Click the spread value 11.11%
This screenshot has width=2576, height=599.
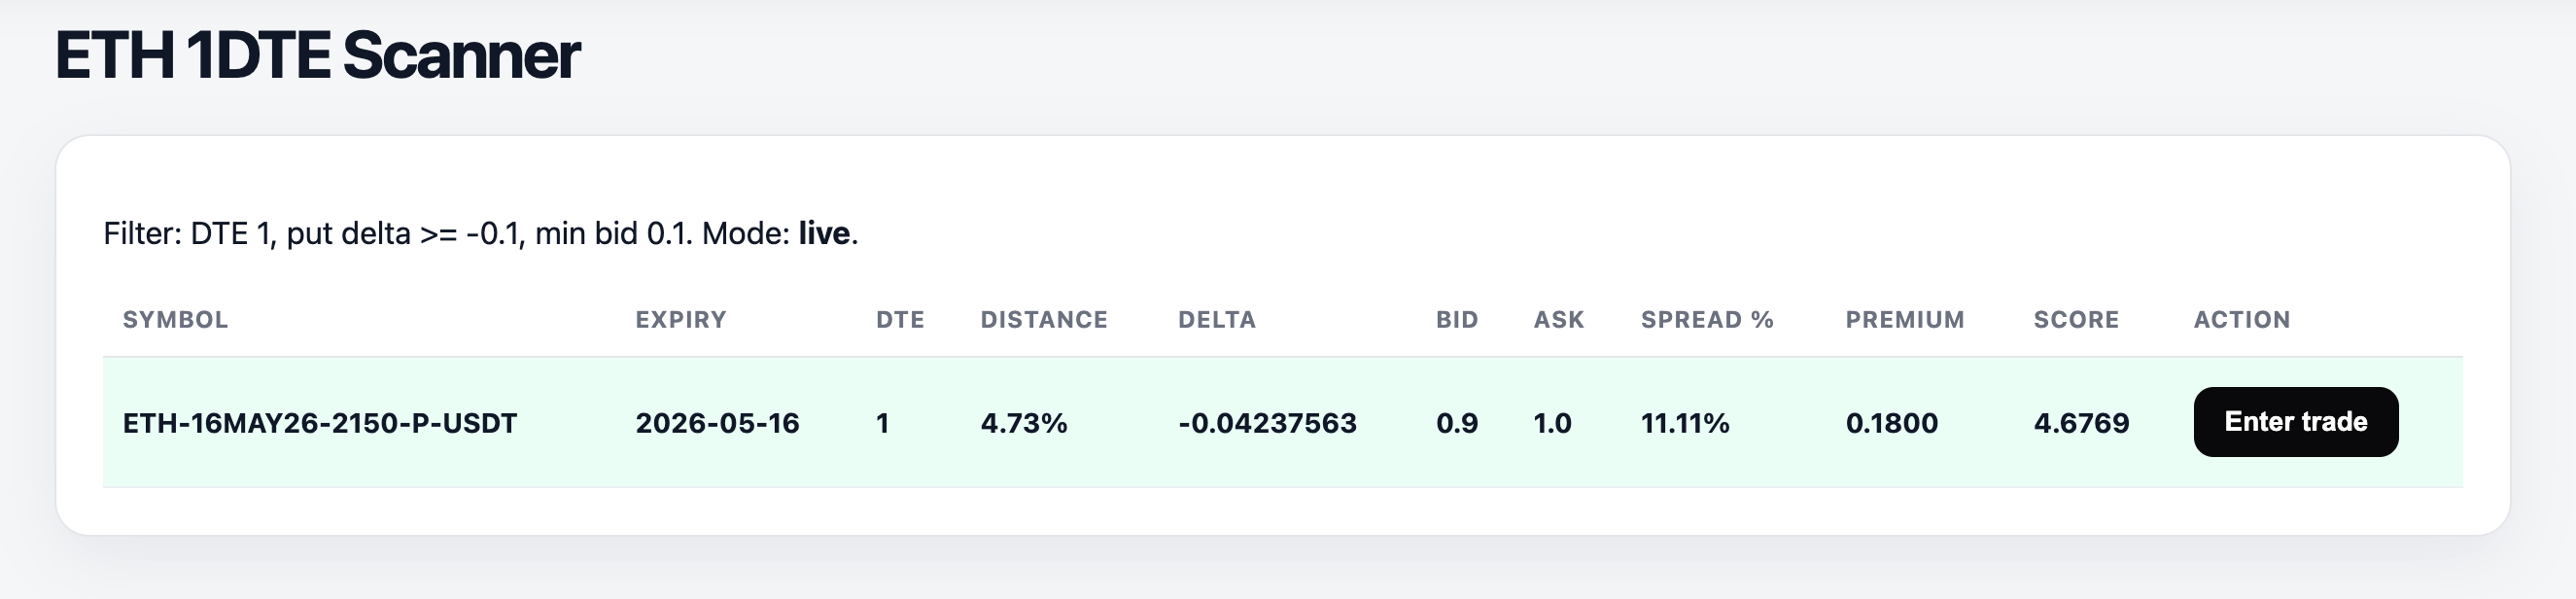click(x=1685, y=423)
